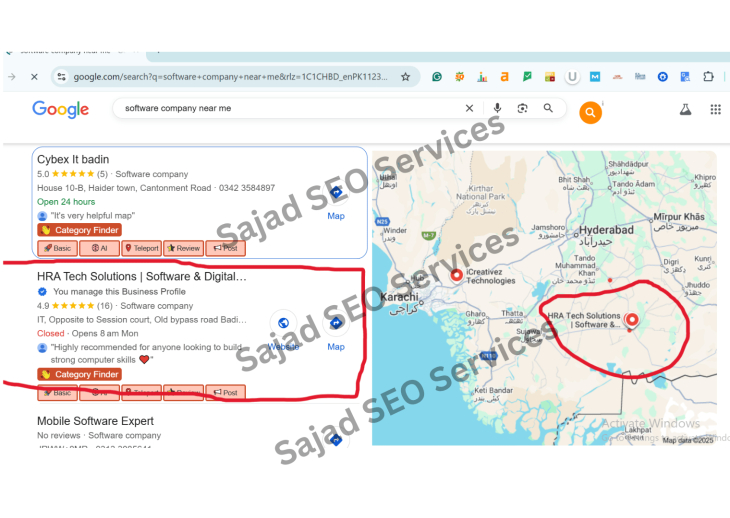This screenshot has width=730, height=518.
Task: Click Review button under Cybex It badin
Action: (183, 248)
